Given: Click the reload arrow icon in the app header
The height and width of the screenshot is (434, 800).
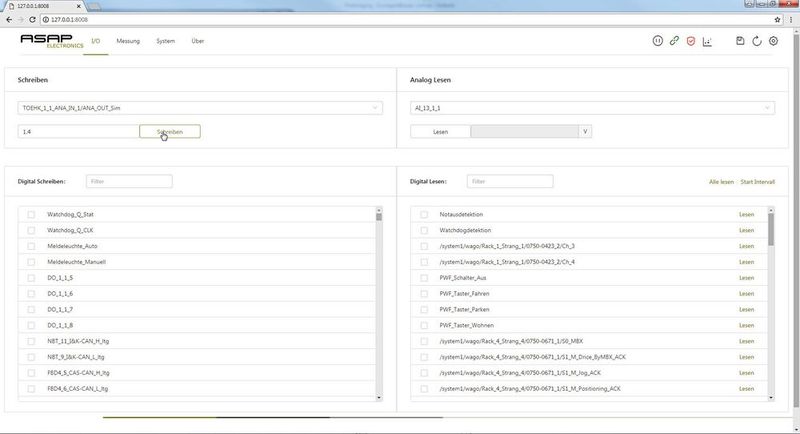Looking at the screenshot, I should (x=757, y=41).
